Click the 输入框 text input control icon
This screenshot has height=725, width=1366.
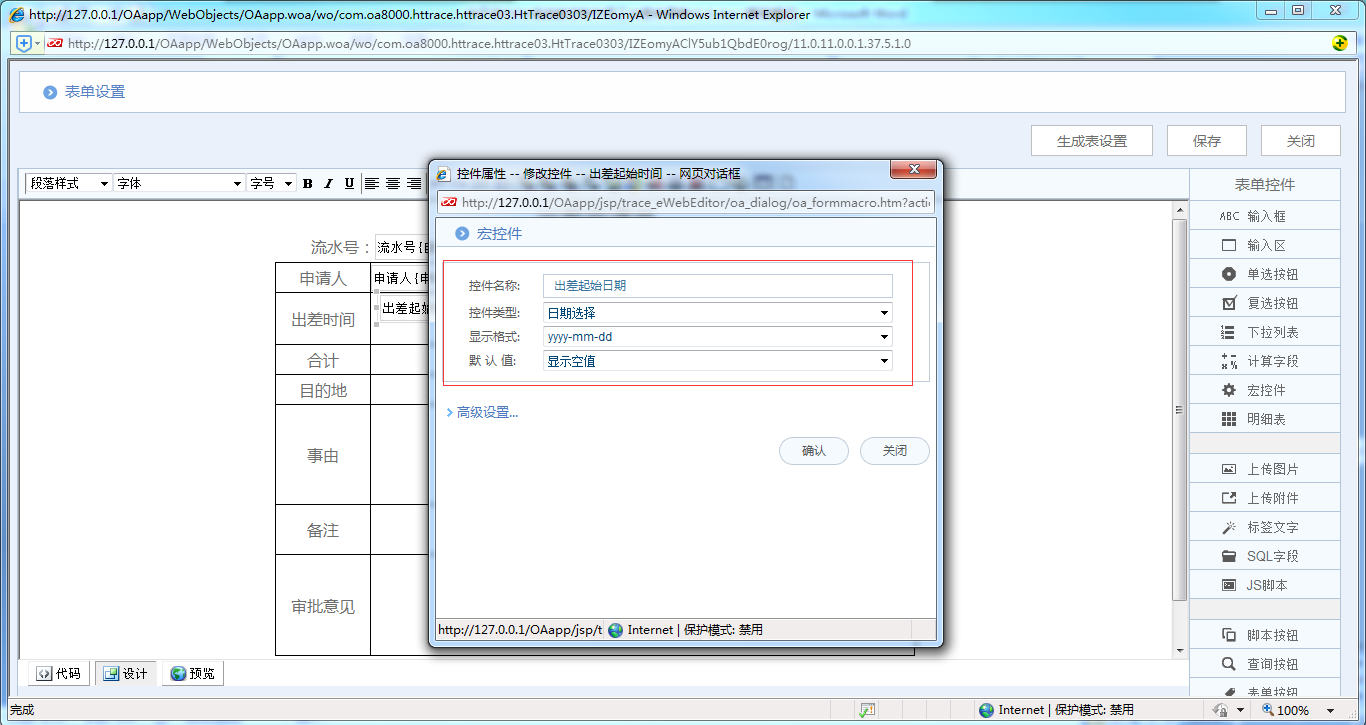[1229, 216]
